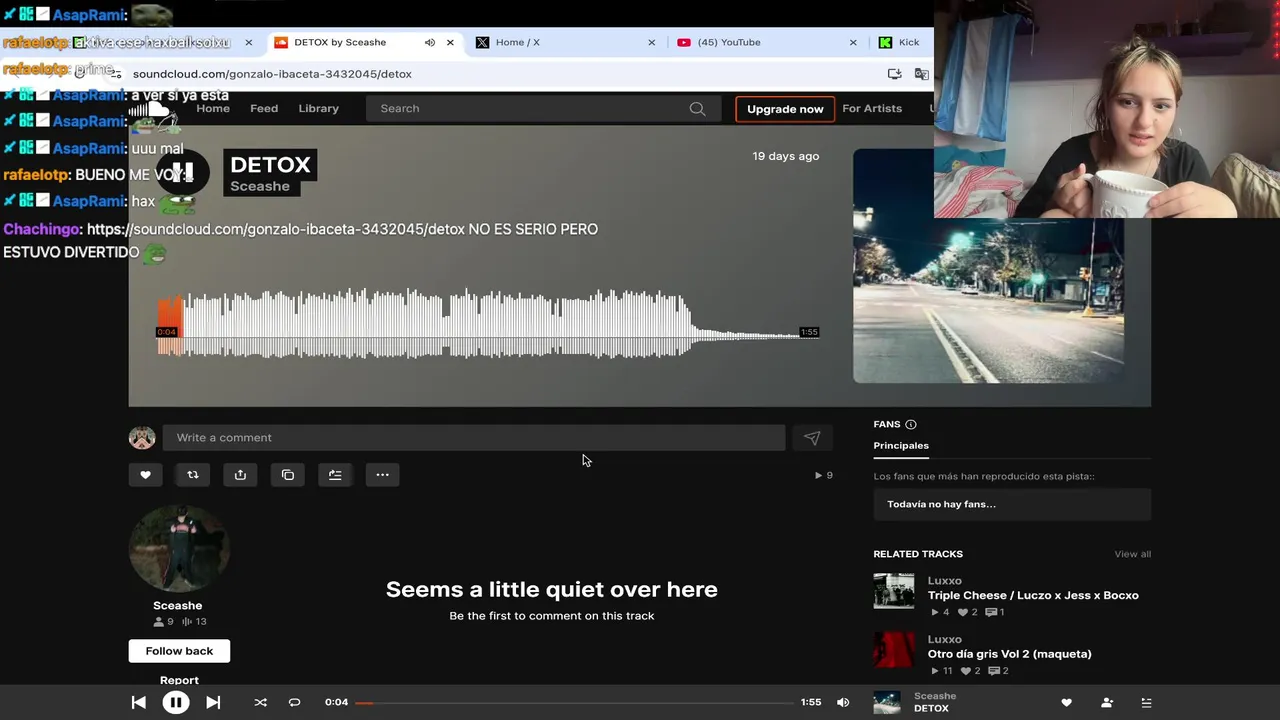
Task: Open DETOX thumbnail in player bar
Action: pos(887,703)
